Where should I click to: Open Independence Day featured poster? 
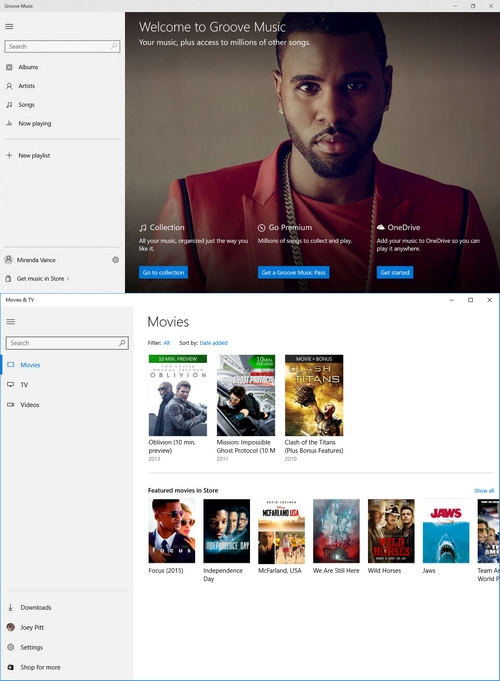(227, 531)
